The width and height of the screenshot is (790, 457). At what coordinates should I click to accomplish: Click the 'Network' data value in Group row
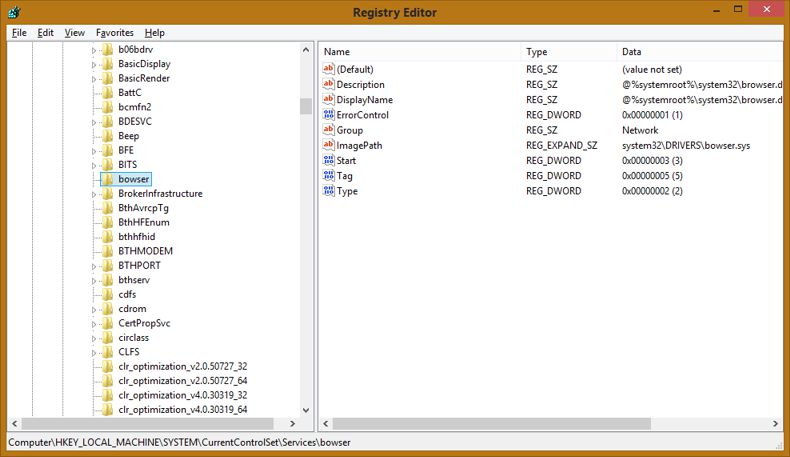point(640,130)
